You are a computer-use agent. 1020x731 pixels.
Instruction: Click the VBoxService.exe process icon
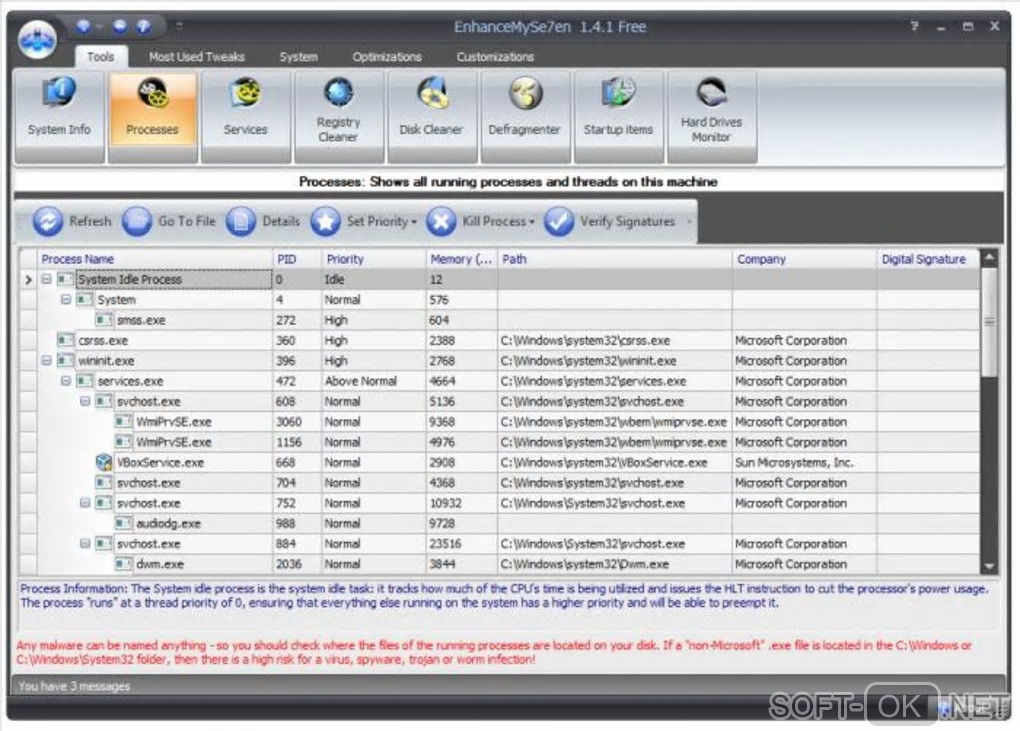pyautogui.click(x=103, y=462)
